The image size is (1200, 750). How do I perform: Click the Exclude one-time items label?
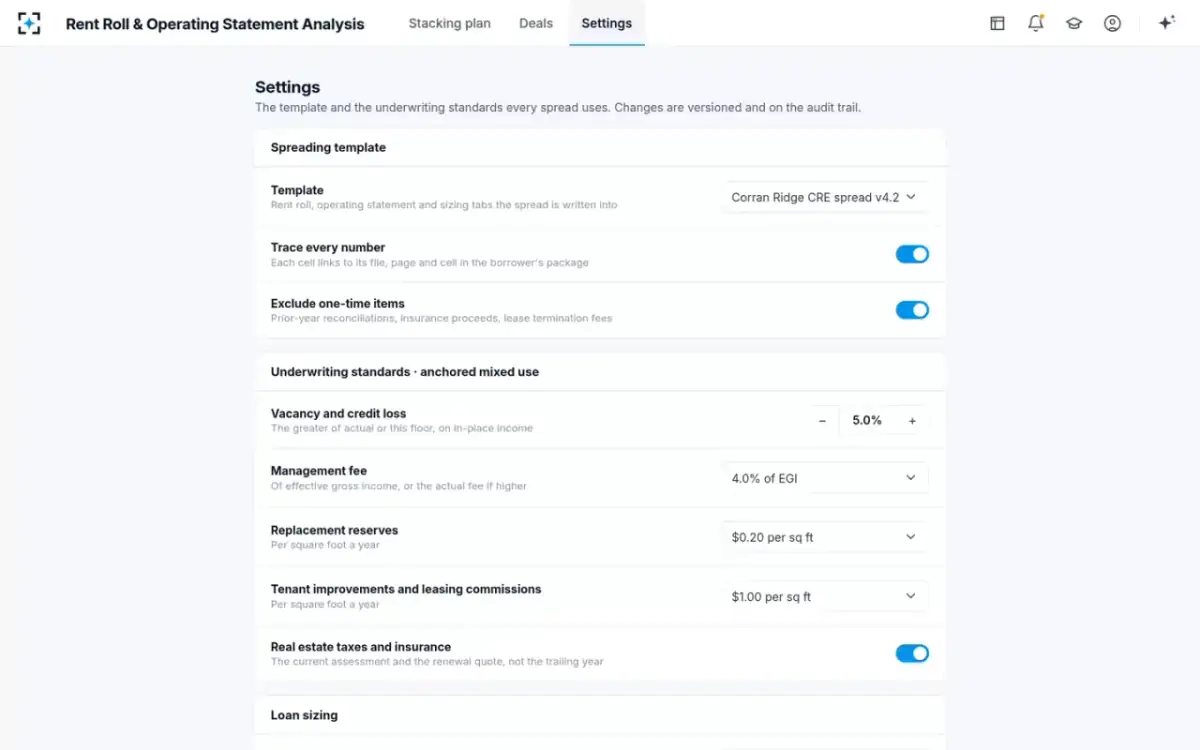[338, 303]
